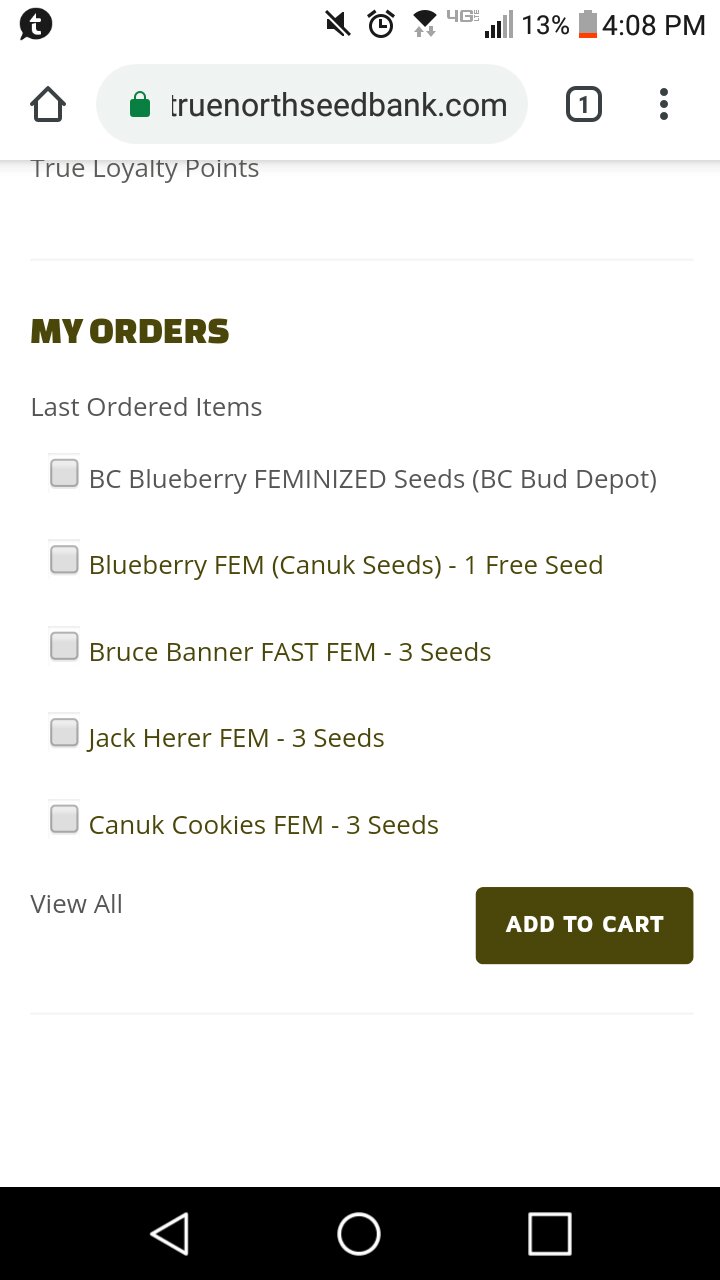720x1280 pixels.
Task: Tap the alarm clock status icon
Action: coord(381,24)
